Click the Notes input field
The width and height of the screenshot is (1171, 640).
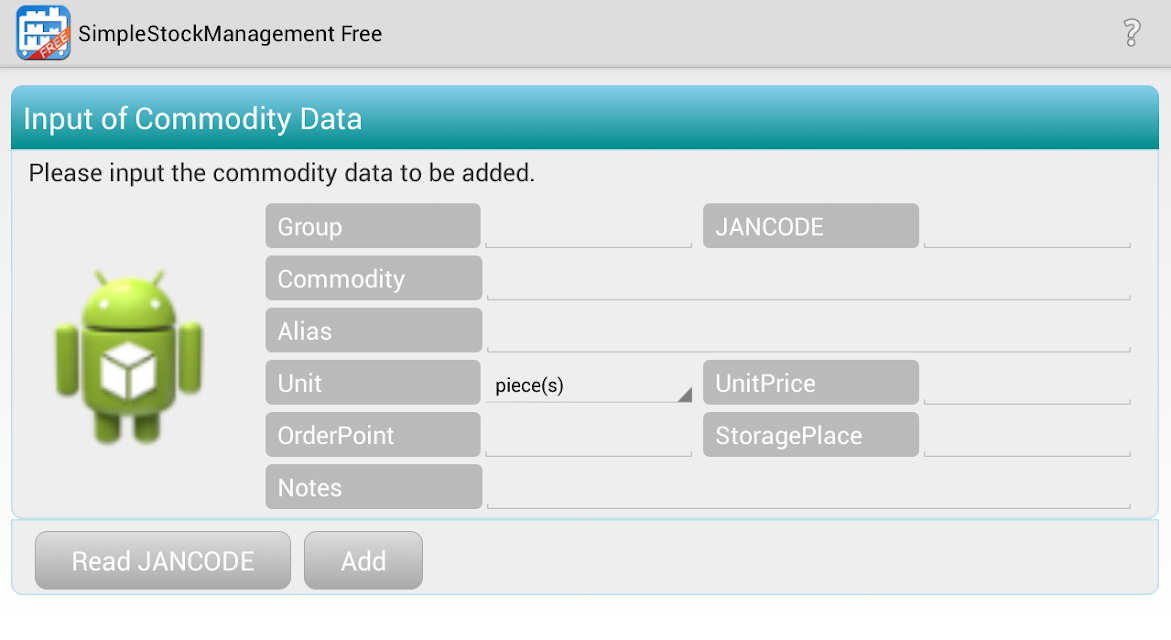tap(809, 488)
